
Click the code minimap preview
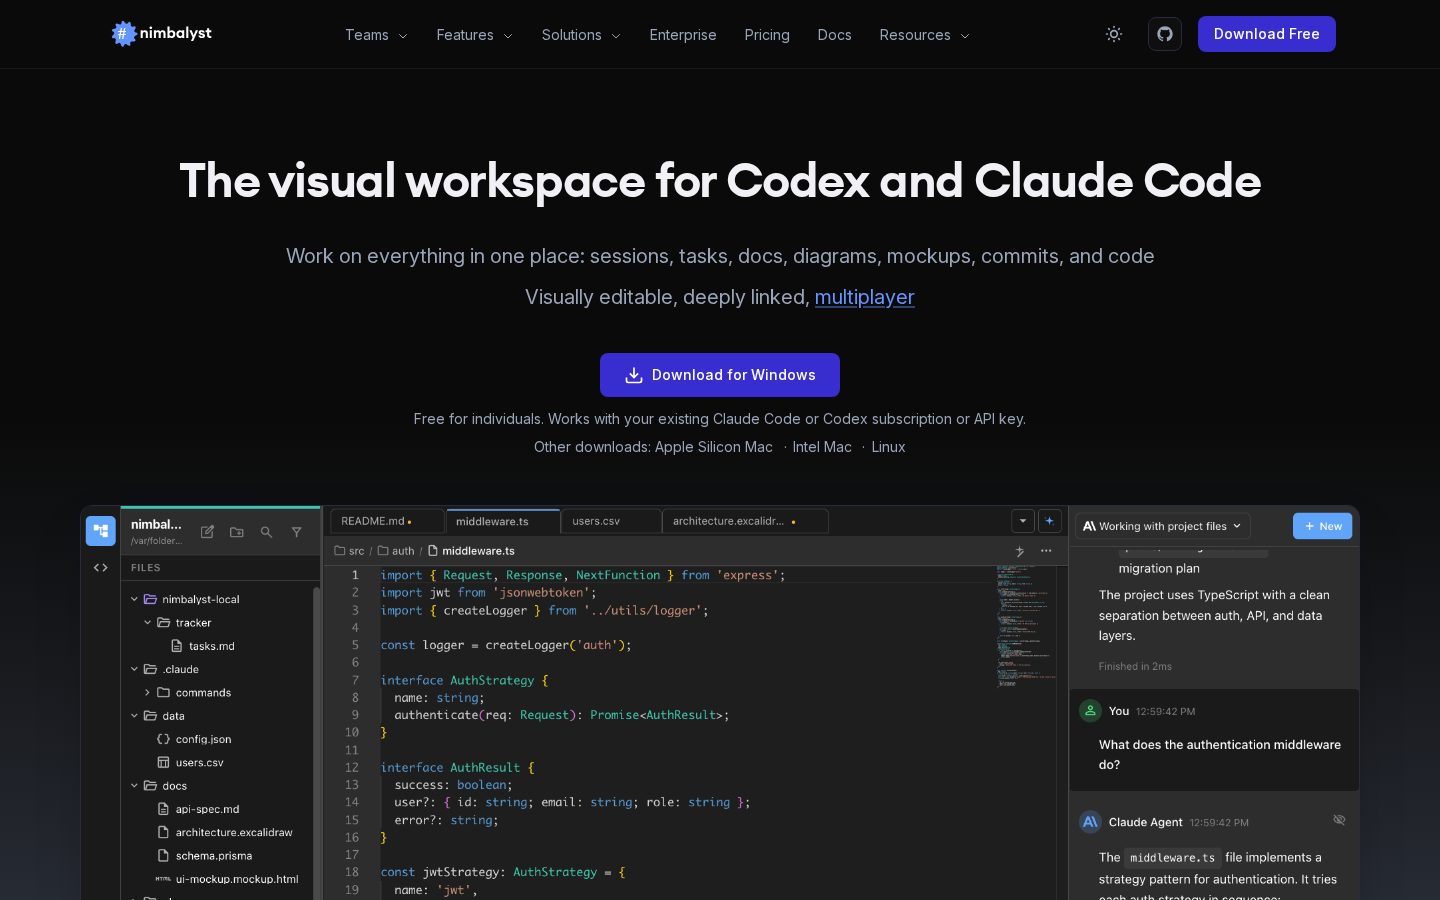(1025, 627)
